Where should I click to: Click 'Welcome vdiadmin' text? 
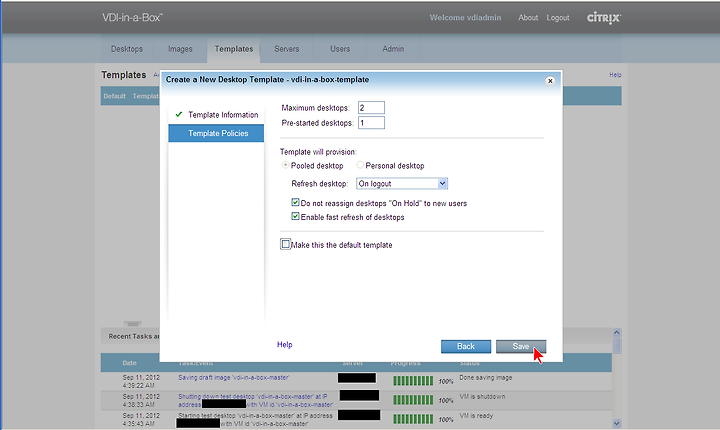click(465, 17)
